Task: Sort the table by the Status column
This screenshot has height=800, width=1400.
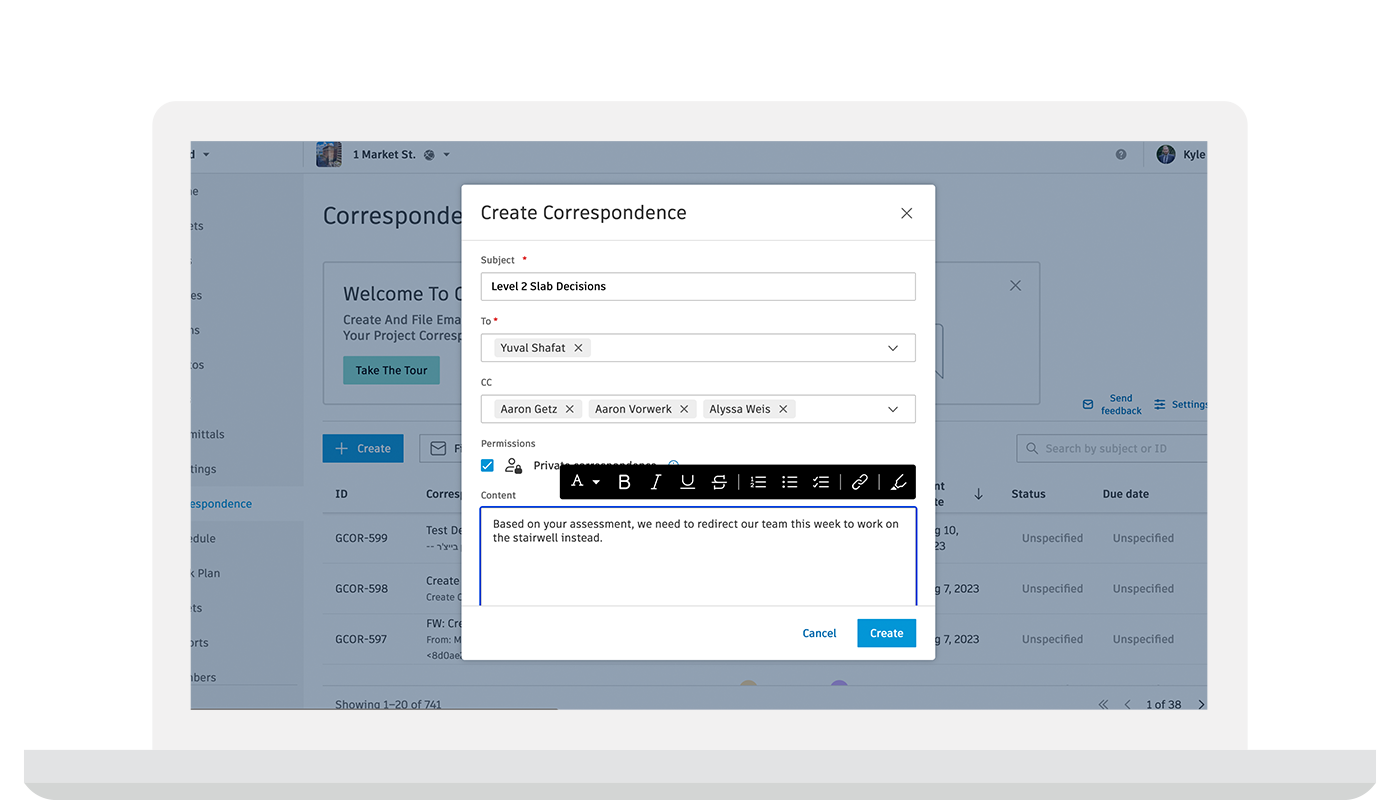Action: (x=1028, y=494)
